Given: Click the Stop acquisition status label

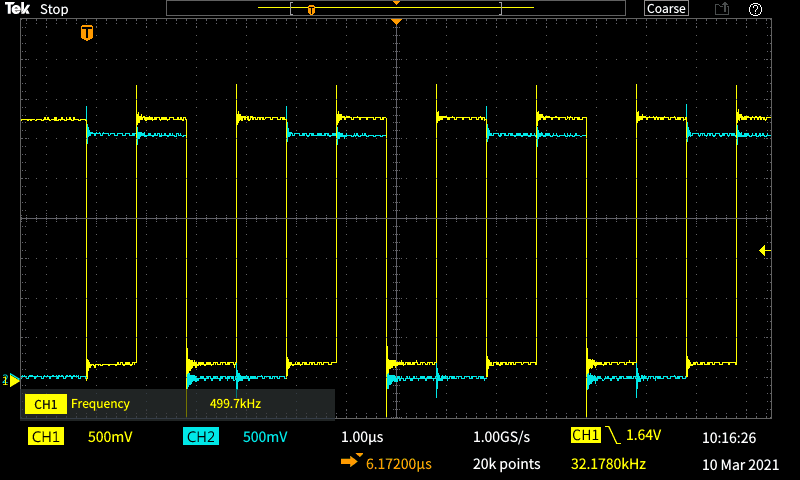Looking at the screenshot, I should pos(54,9).
